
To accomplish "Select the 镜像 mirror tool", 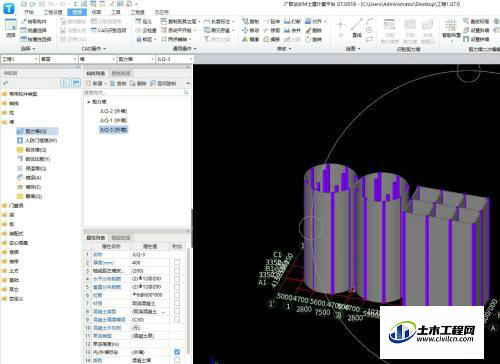I will click(x=251, y=39).
